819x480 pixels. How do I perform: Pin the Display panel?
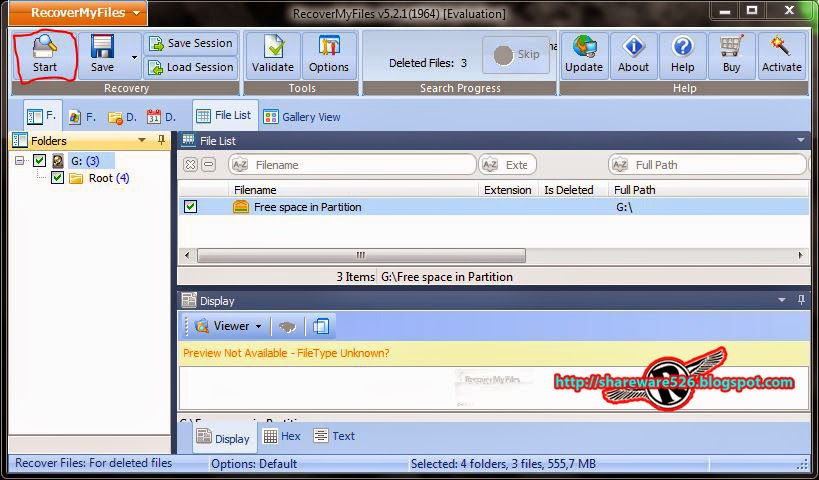[801, 300]
